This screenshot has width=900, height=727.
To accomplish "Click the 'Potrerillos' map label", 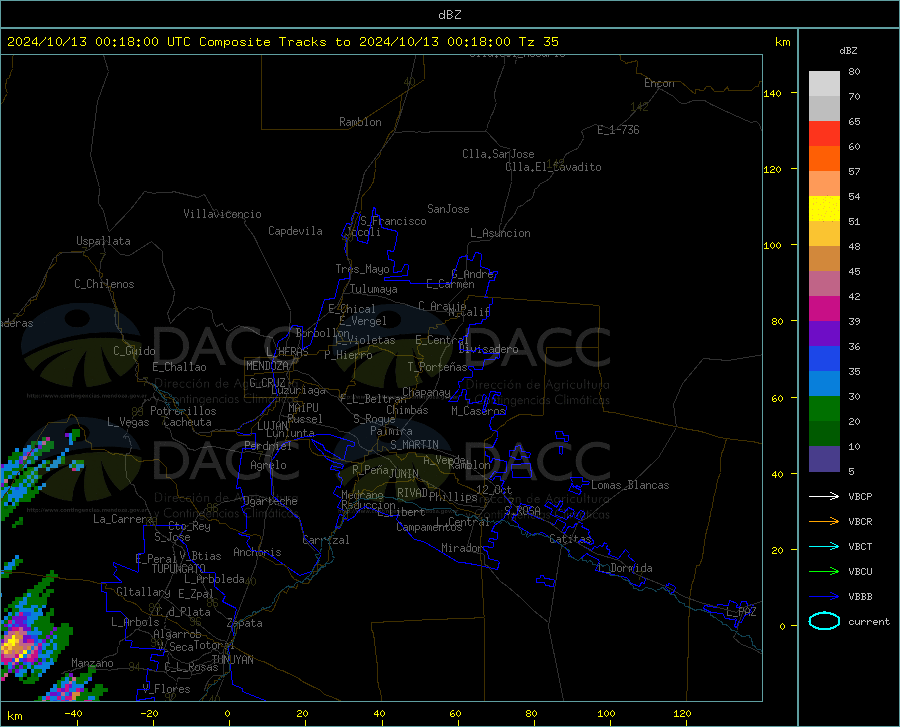I will coord(183,411).
